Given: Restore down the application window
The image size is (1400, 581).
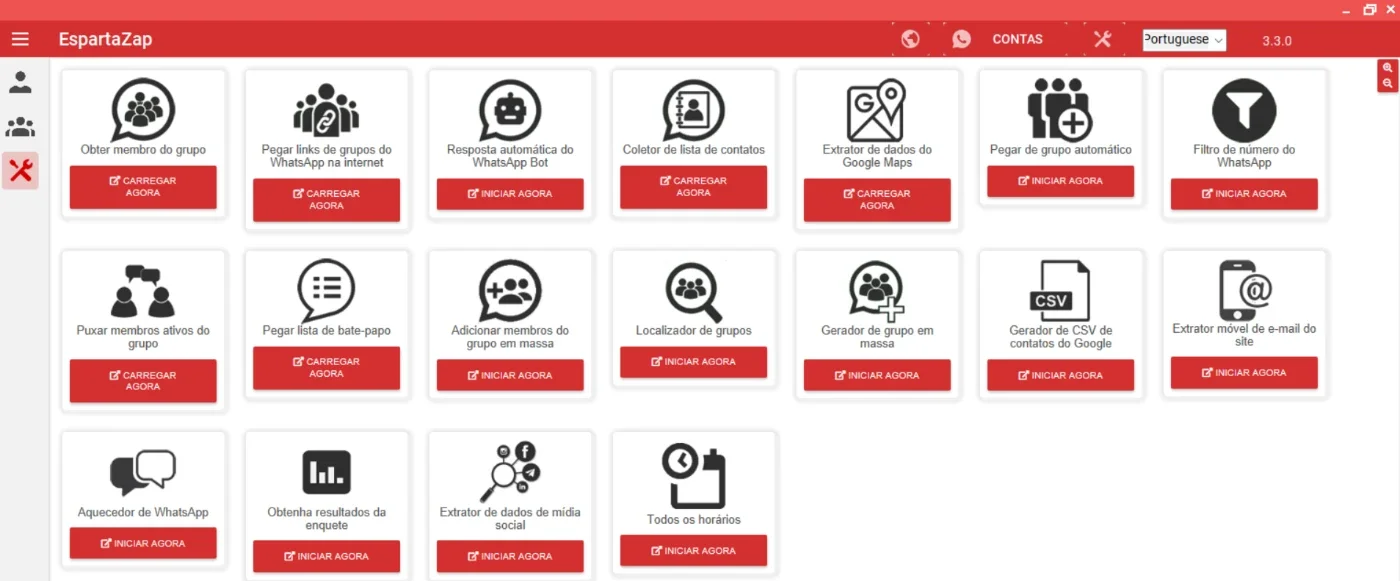Looking at the screenshot, I should pyautogui.click(x=1370, y=9).
